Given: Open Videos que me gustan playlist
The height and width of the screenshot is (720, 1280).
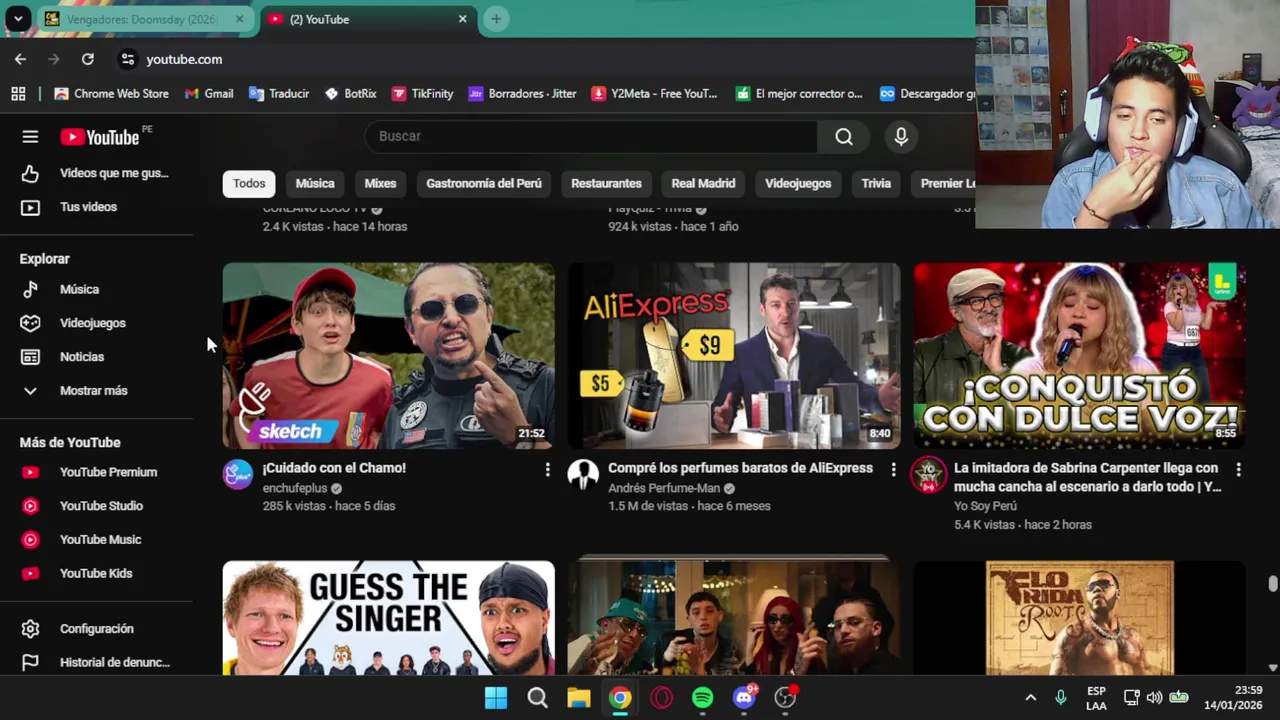Looking at the screenshot, I should pyautogui.click(x=114, y=173).
